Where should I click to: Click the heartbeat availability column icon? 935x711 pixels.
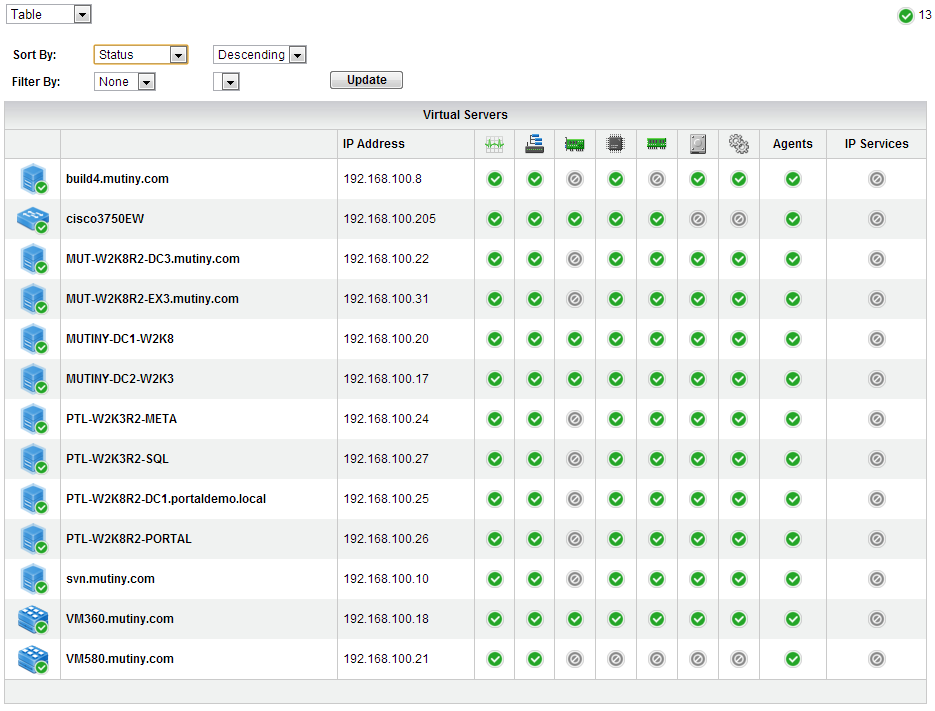[494, 144]
